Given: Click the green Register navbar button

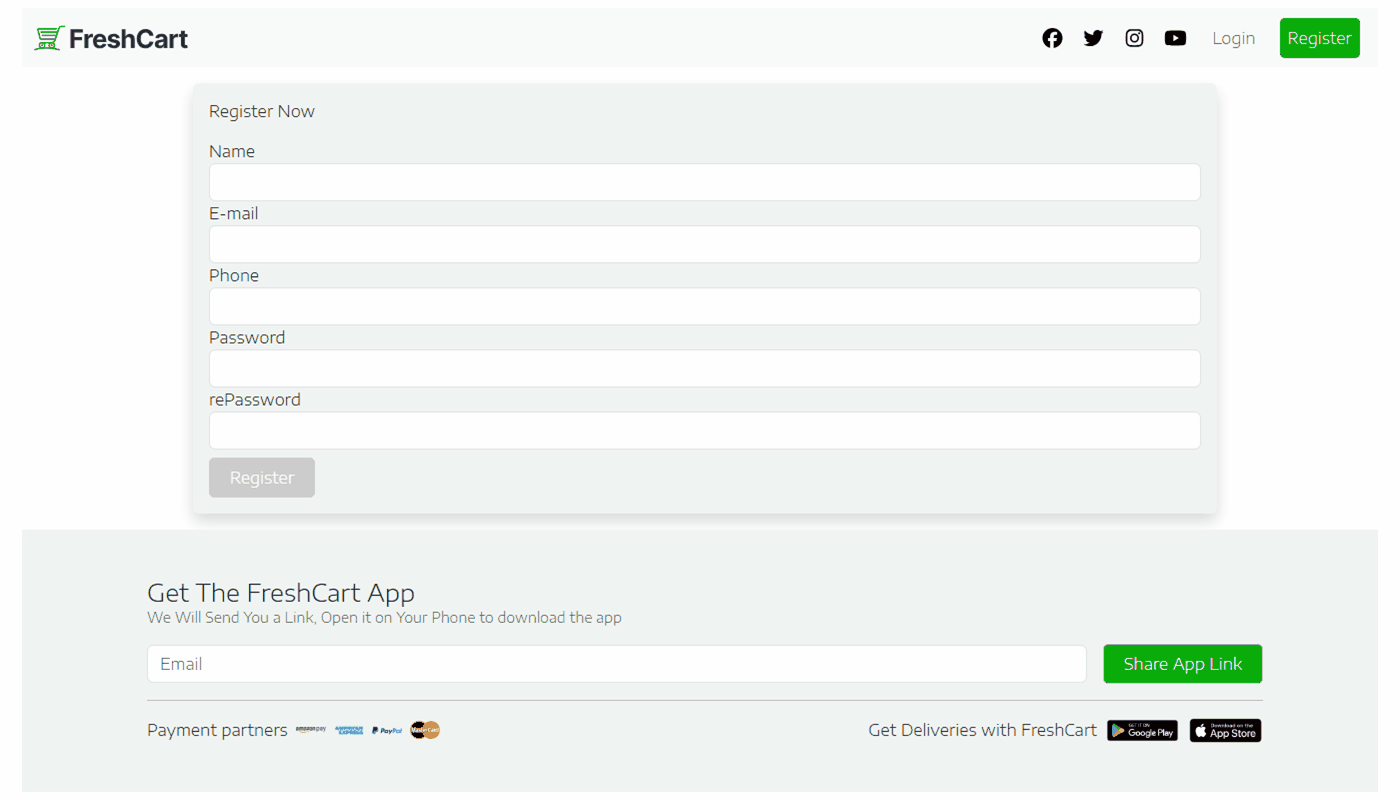Looking at the screenshot, I should [1319, 38].
